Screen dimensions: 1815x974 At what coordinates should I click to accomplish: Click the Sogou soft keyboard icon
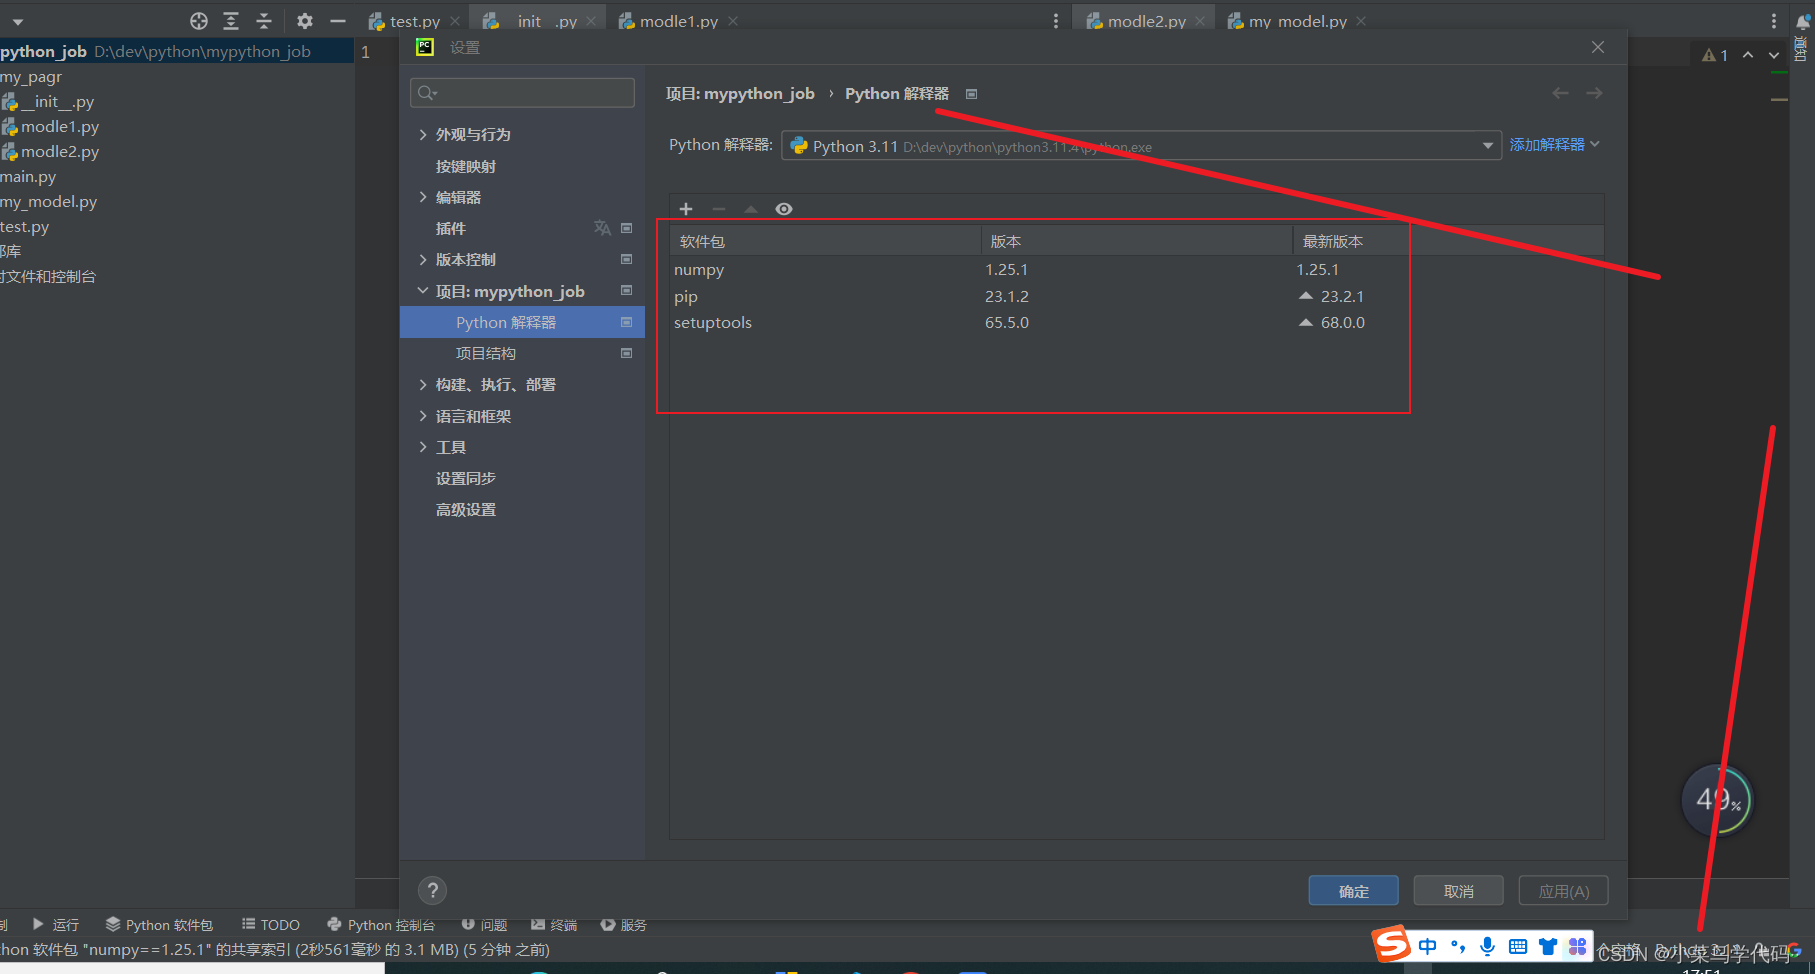point(1518,946)
